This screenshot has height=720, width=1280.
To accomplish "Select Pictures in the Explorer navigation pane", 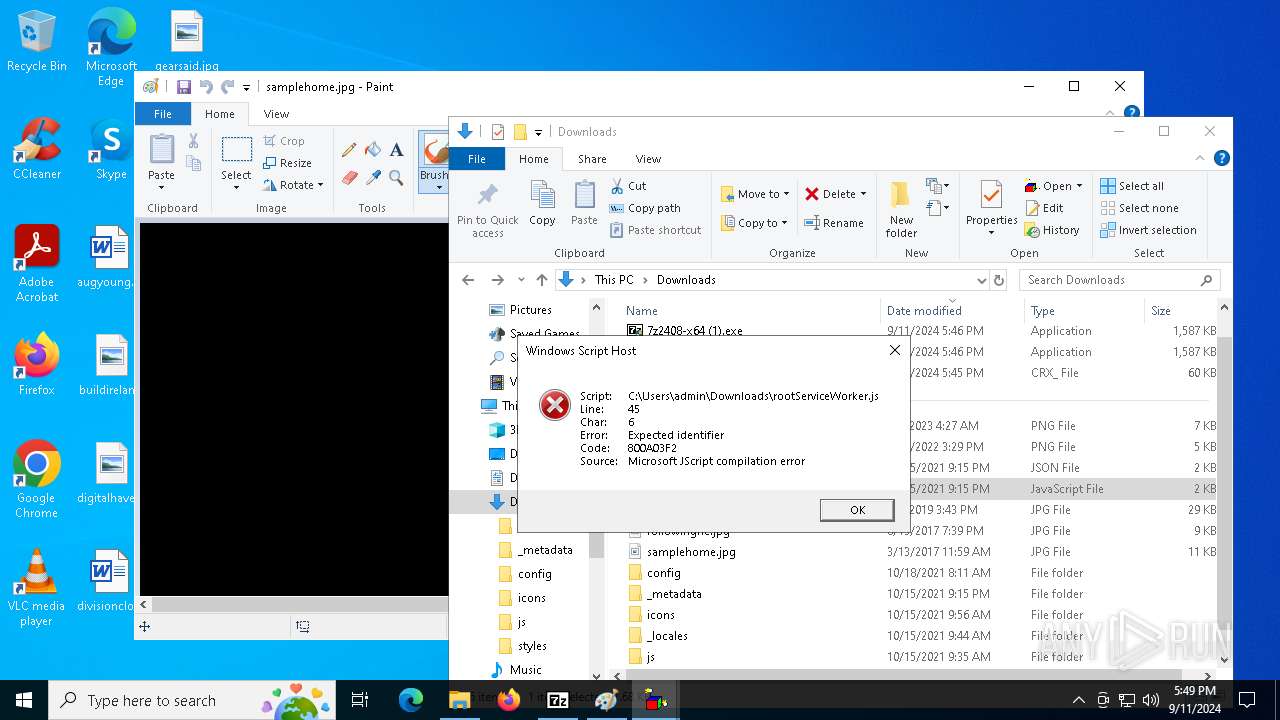I will click(530, 310).
